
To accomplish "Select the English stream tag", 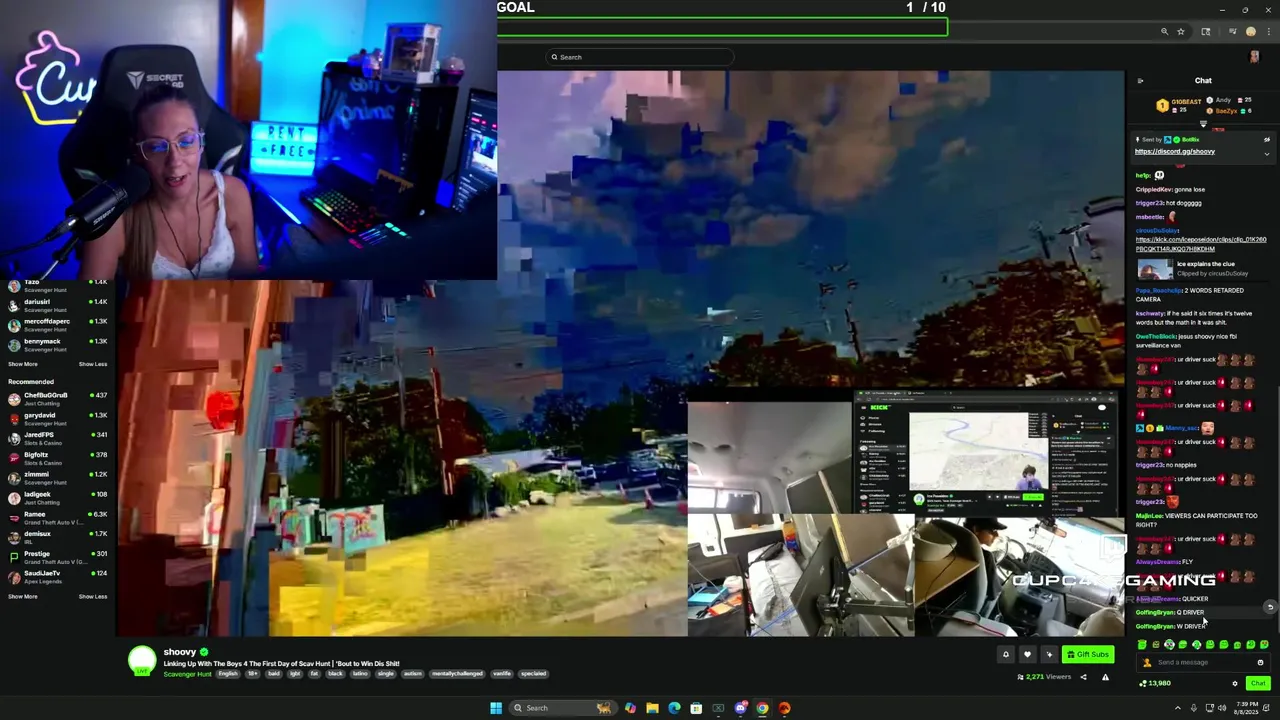I will (x=228, y=674).
